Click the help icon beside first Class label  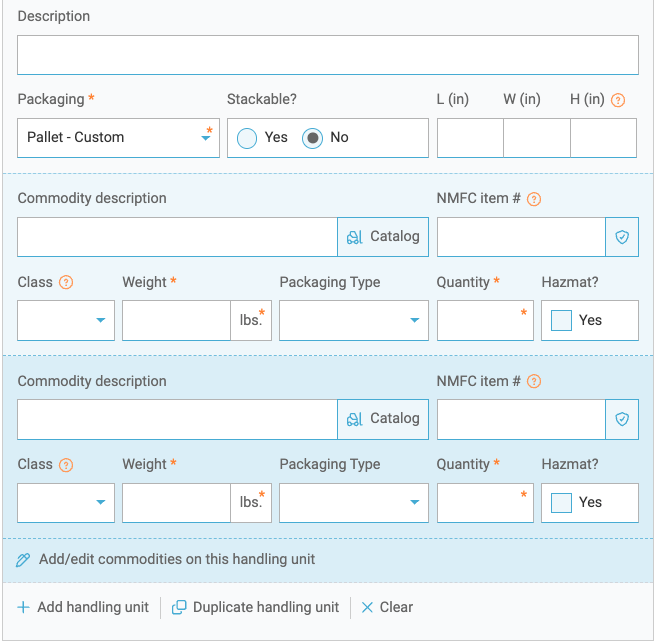coord(66,282)
